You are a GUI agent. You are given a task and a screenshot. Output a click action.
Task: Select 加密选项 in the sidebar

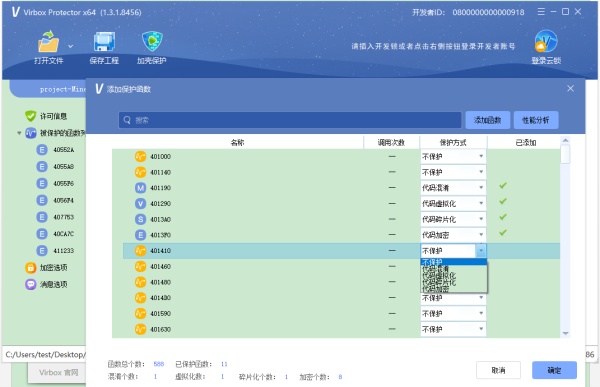(54, 268)
